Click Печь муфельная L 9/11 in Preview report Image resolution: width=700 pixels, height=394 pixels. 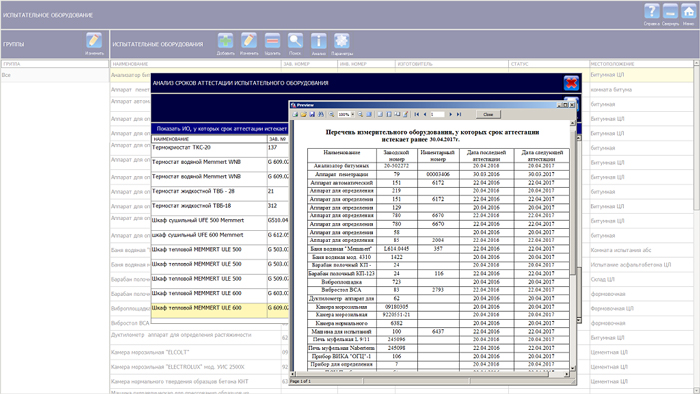[341, 340]
